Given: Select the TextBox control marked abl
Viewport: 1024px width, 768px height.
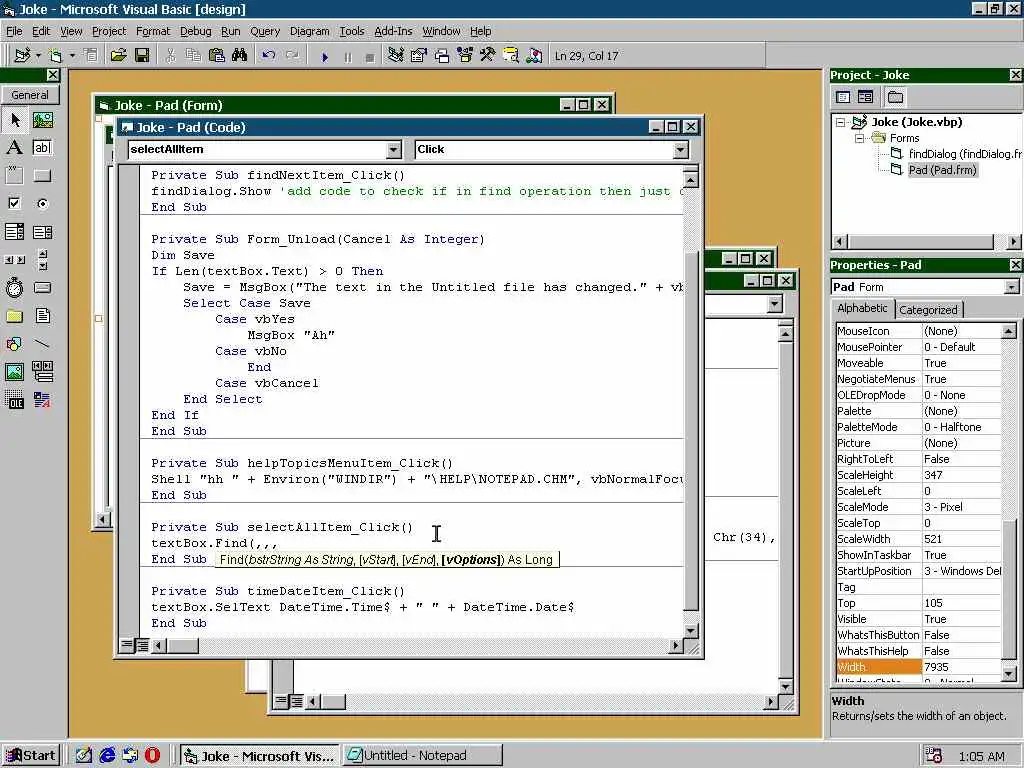Looking at the screenshot, I should [42, 148].
